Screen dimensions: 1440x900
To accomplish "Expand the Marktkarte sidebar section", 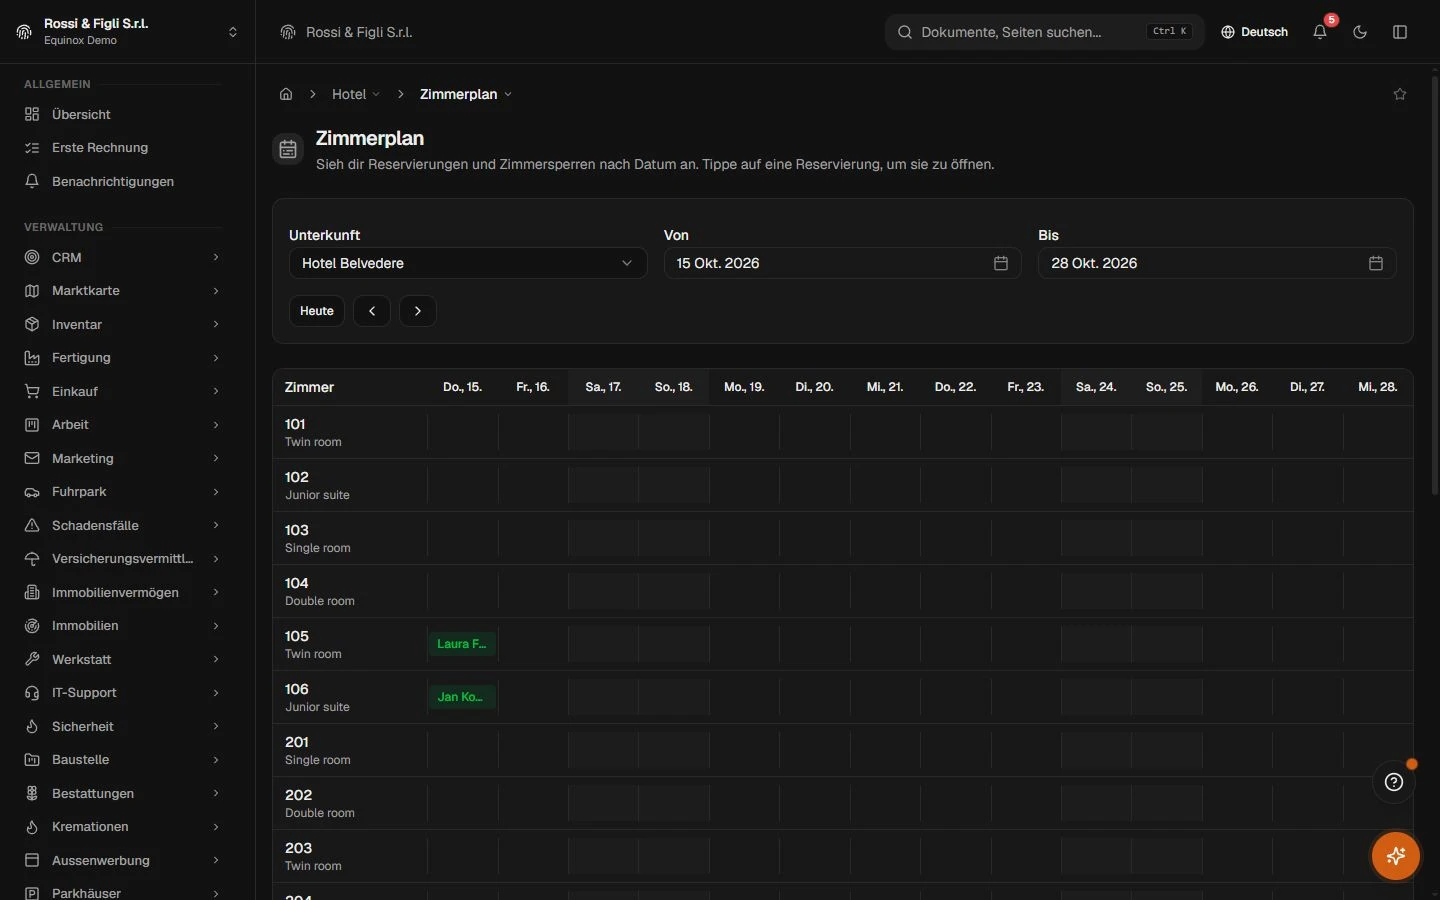I will 122,291.
